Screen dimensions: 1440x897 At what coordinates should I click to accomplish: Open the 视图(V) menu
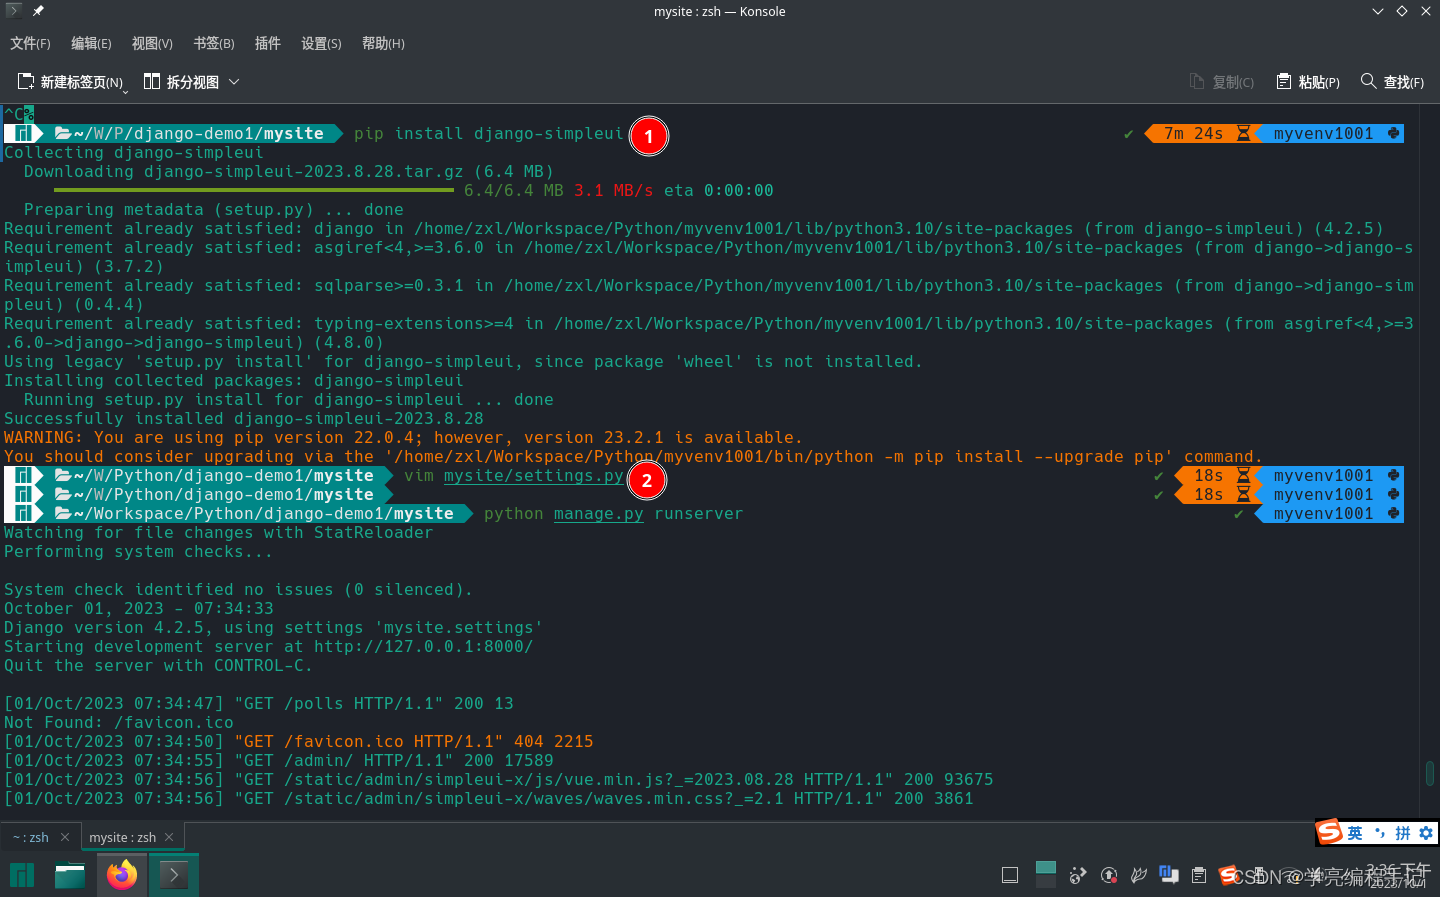152,43
